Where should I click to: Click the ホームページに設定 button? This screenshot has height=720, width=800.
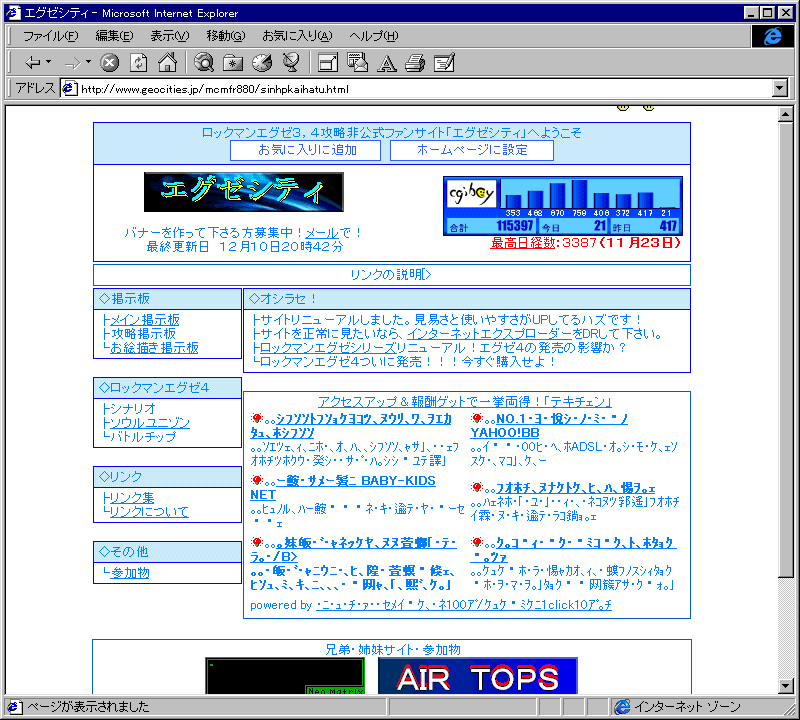point(472,150)
